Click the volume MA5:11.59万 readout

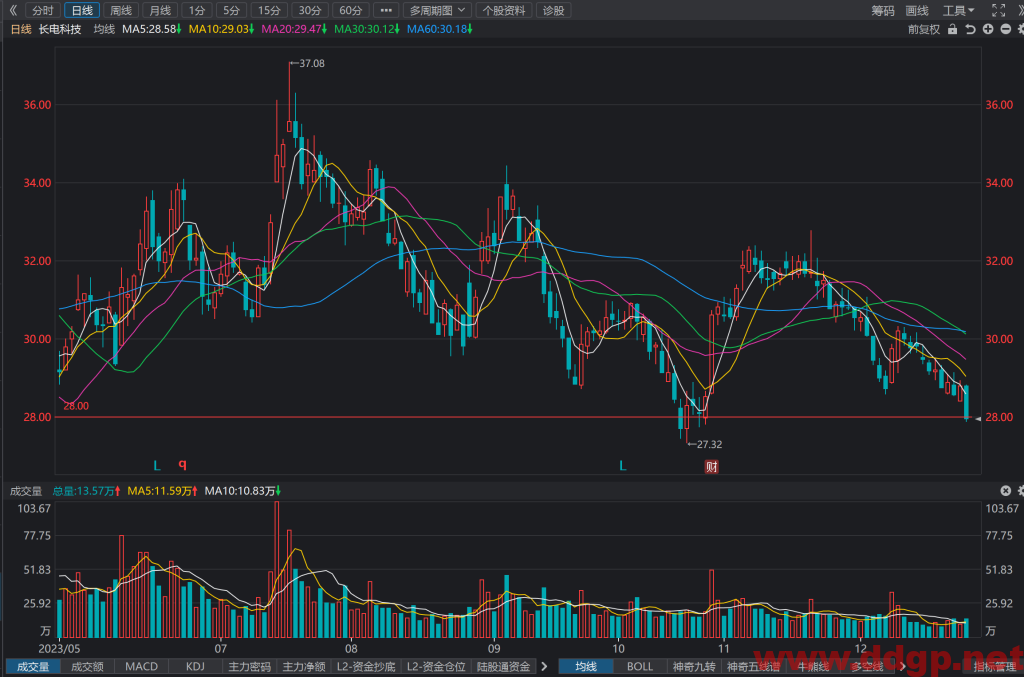click(x=163, y=491)
